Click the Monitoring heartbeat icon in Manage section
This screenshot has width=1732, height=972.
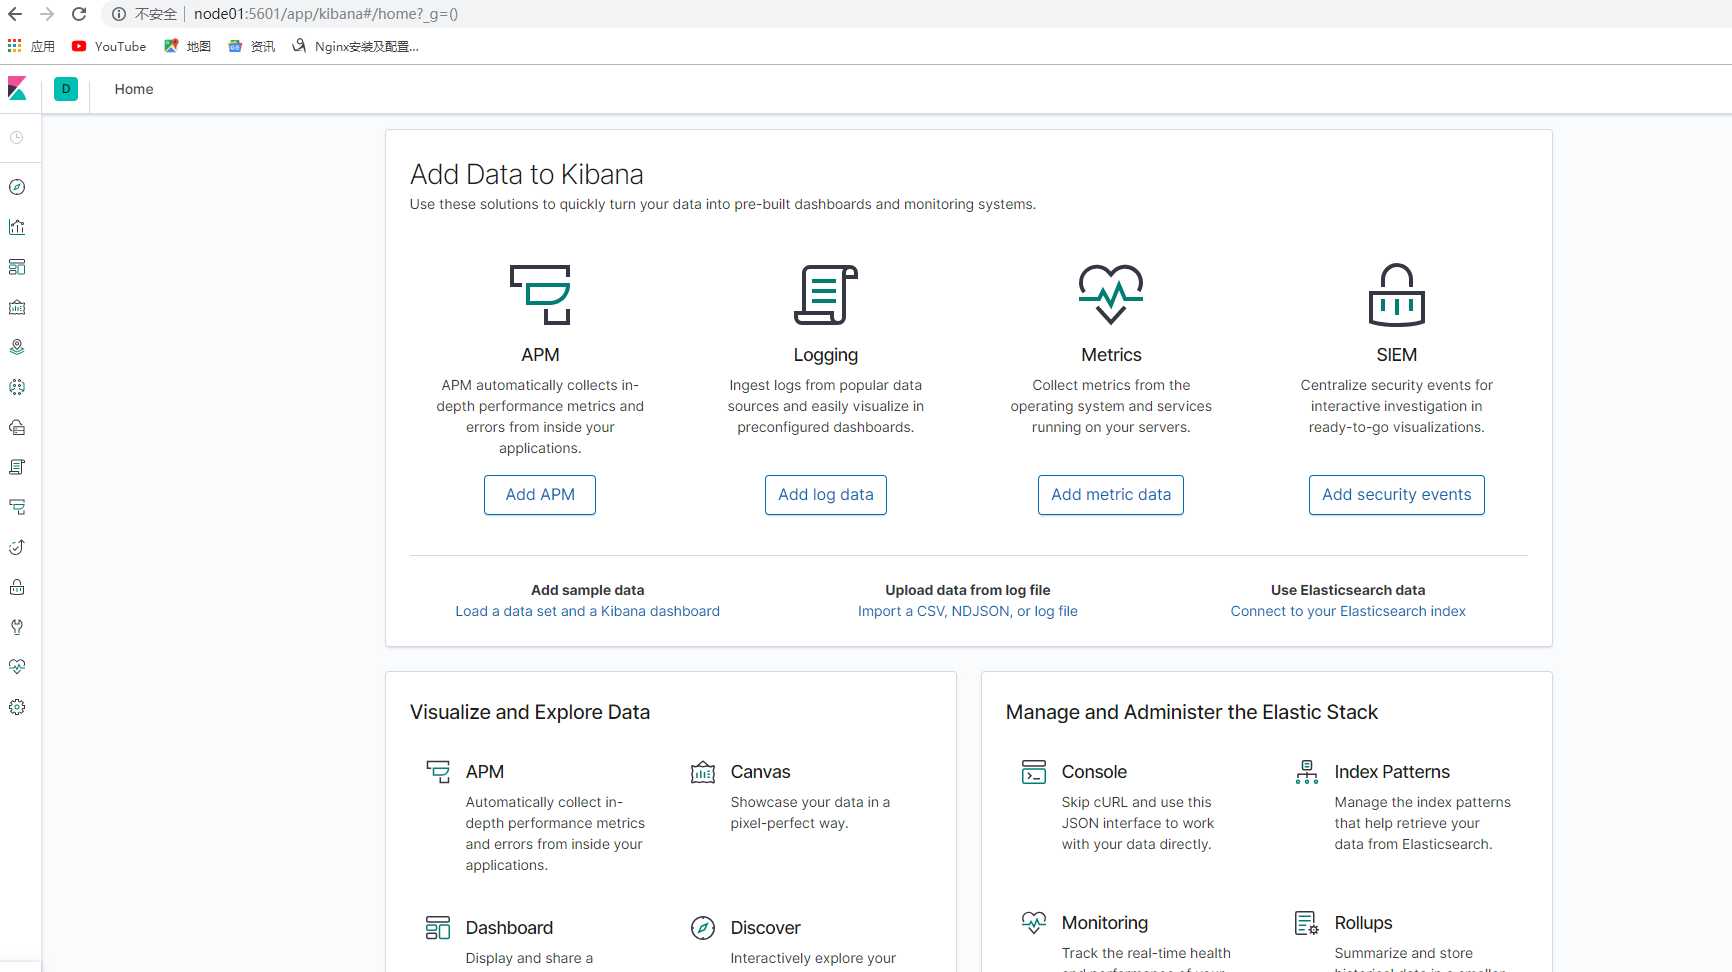coord(1034,923)
